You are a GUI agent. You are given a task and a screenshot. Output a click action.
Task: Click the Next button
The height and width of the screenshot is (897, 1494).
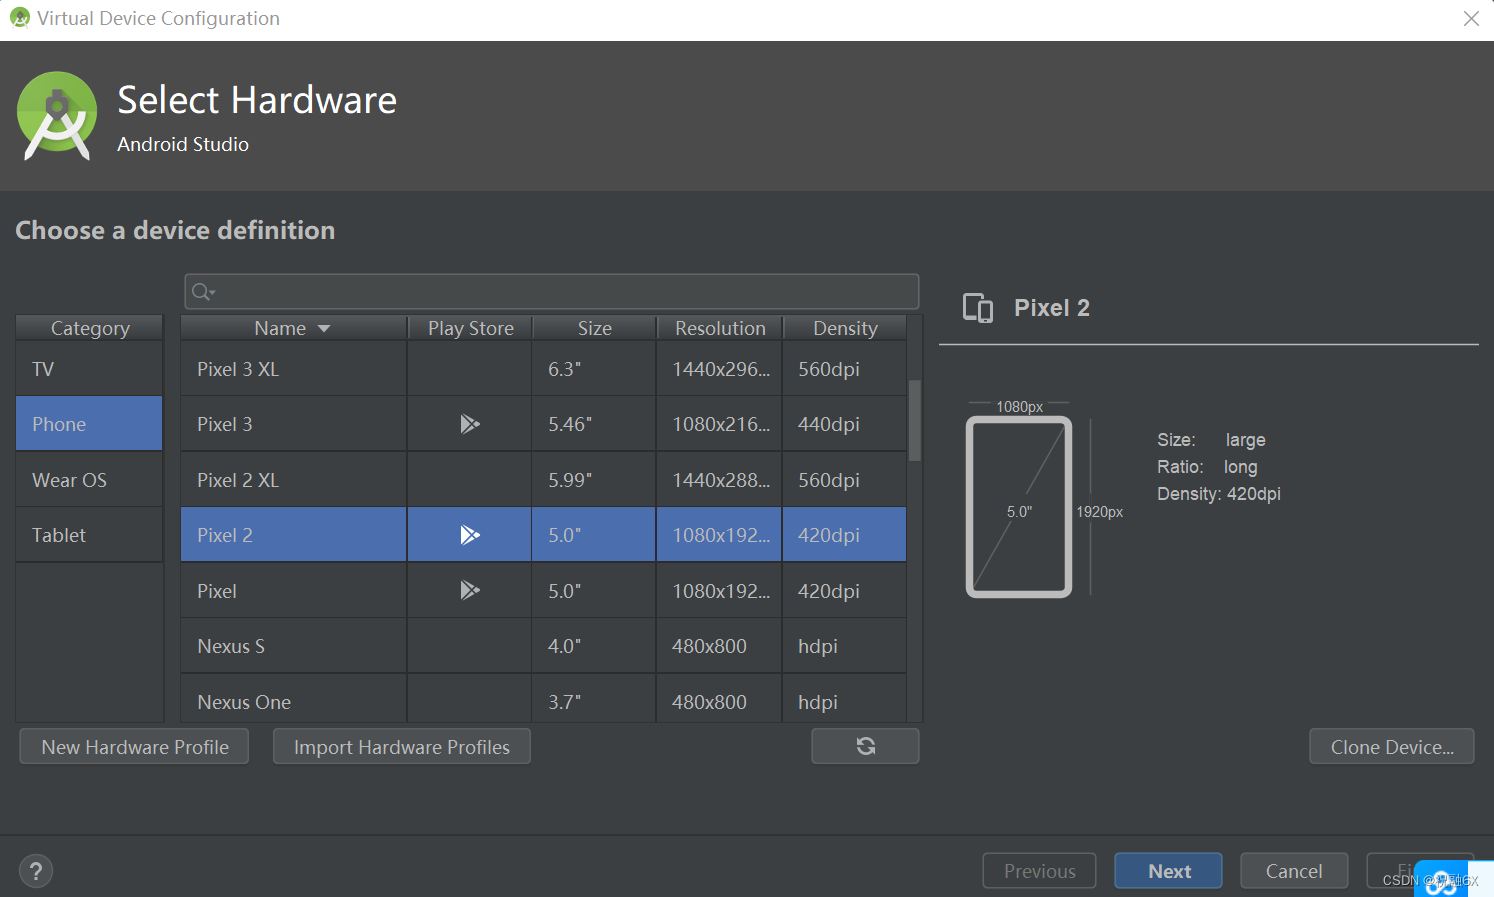coord(1169,871)
